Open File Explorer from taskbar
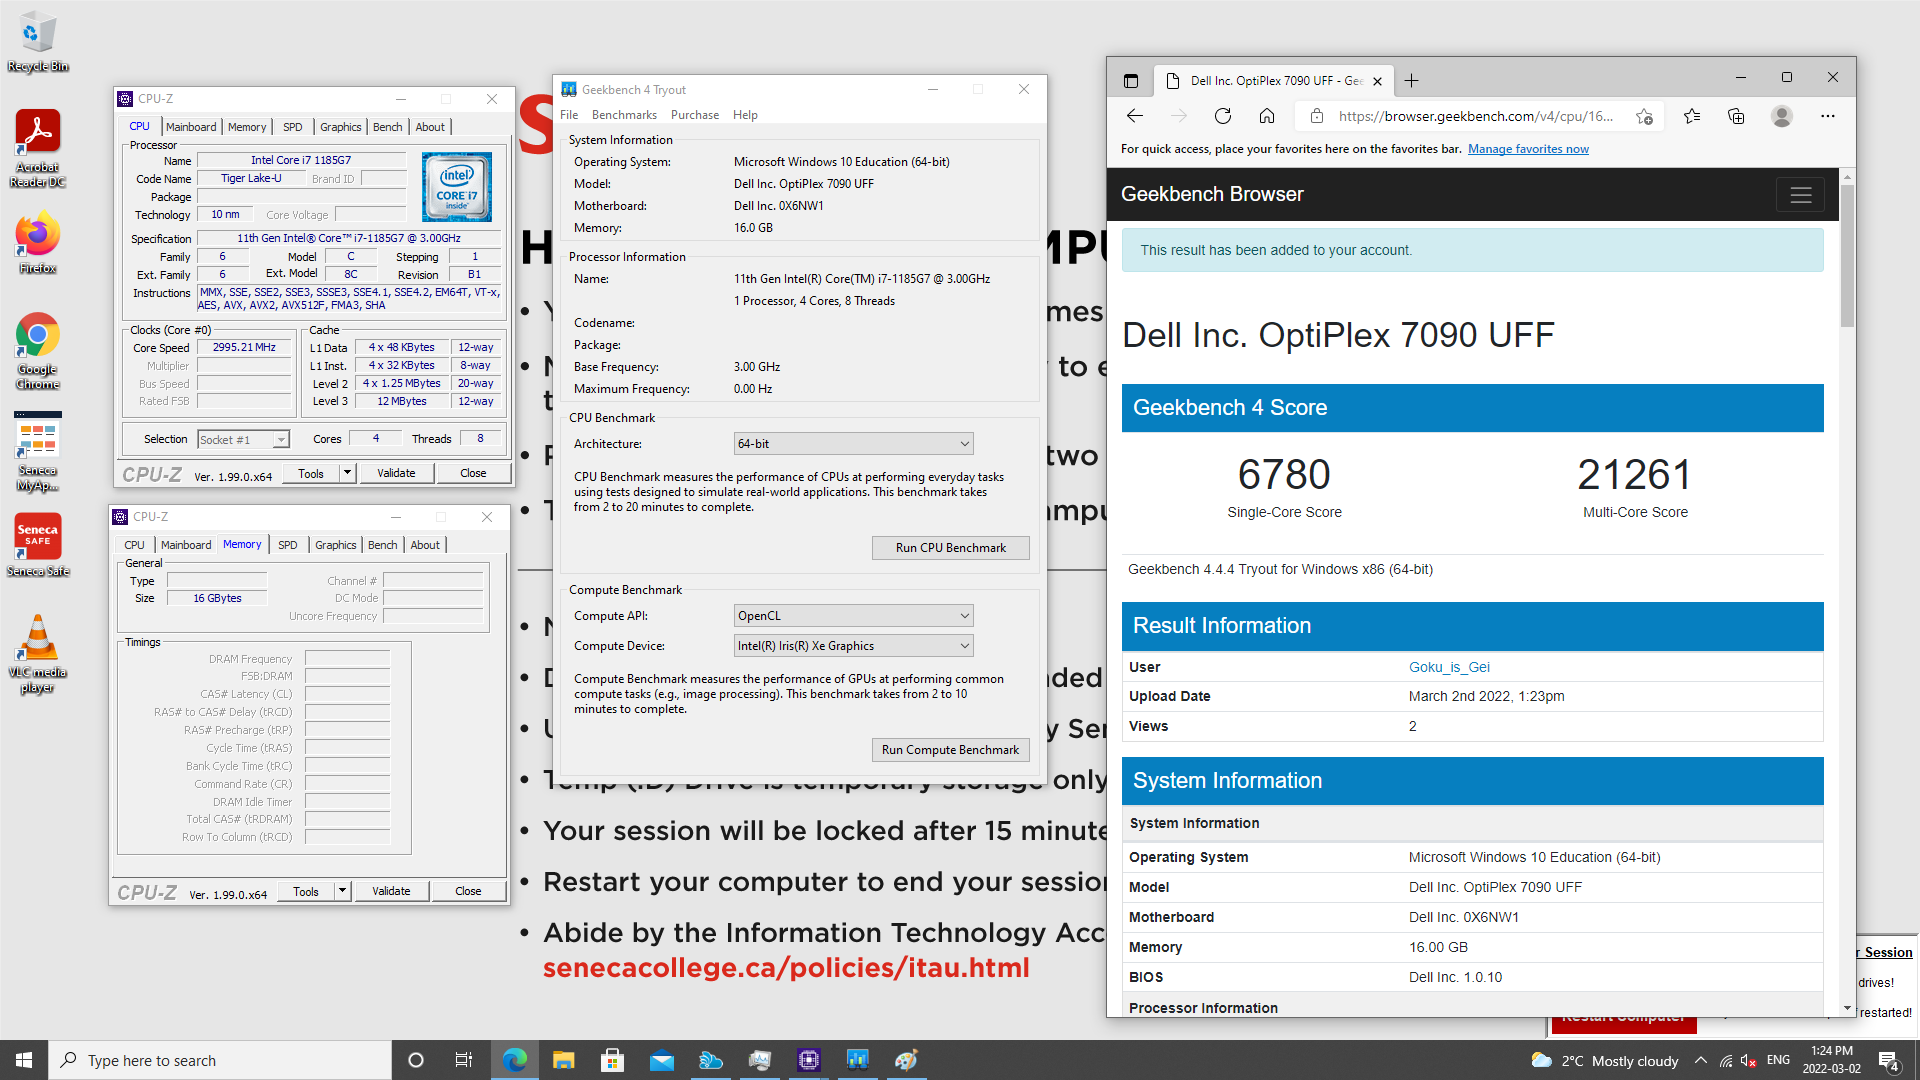 pyautogui.click(x=564, y=1060)
